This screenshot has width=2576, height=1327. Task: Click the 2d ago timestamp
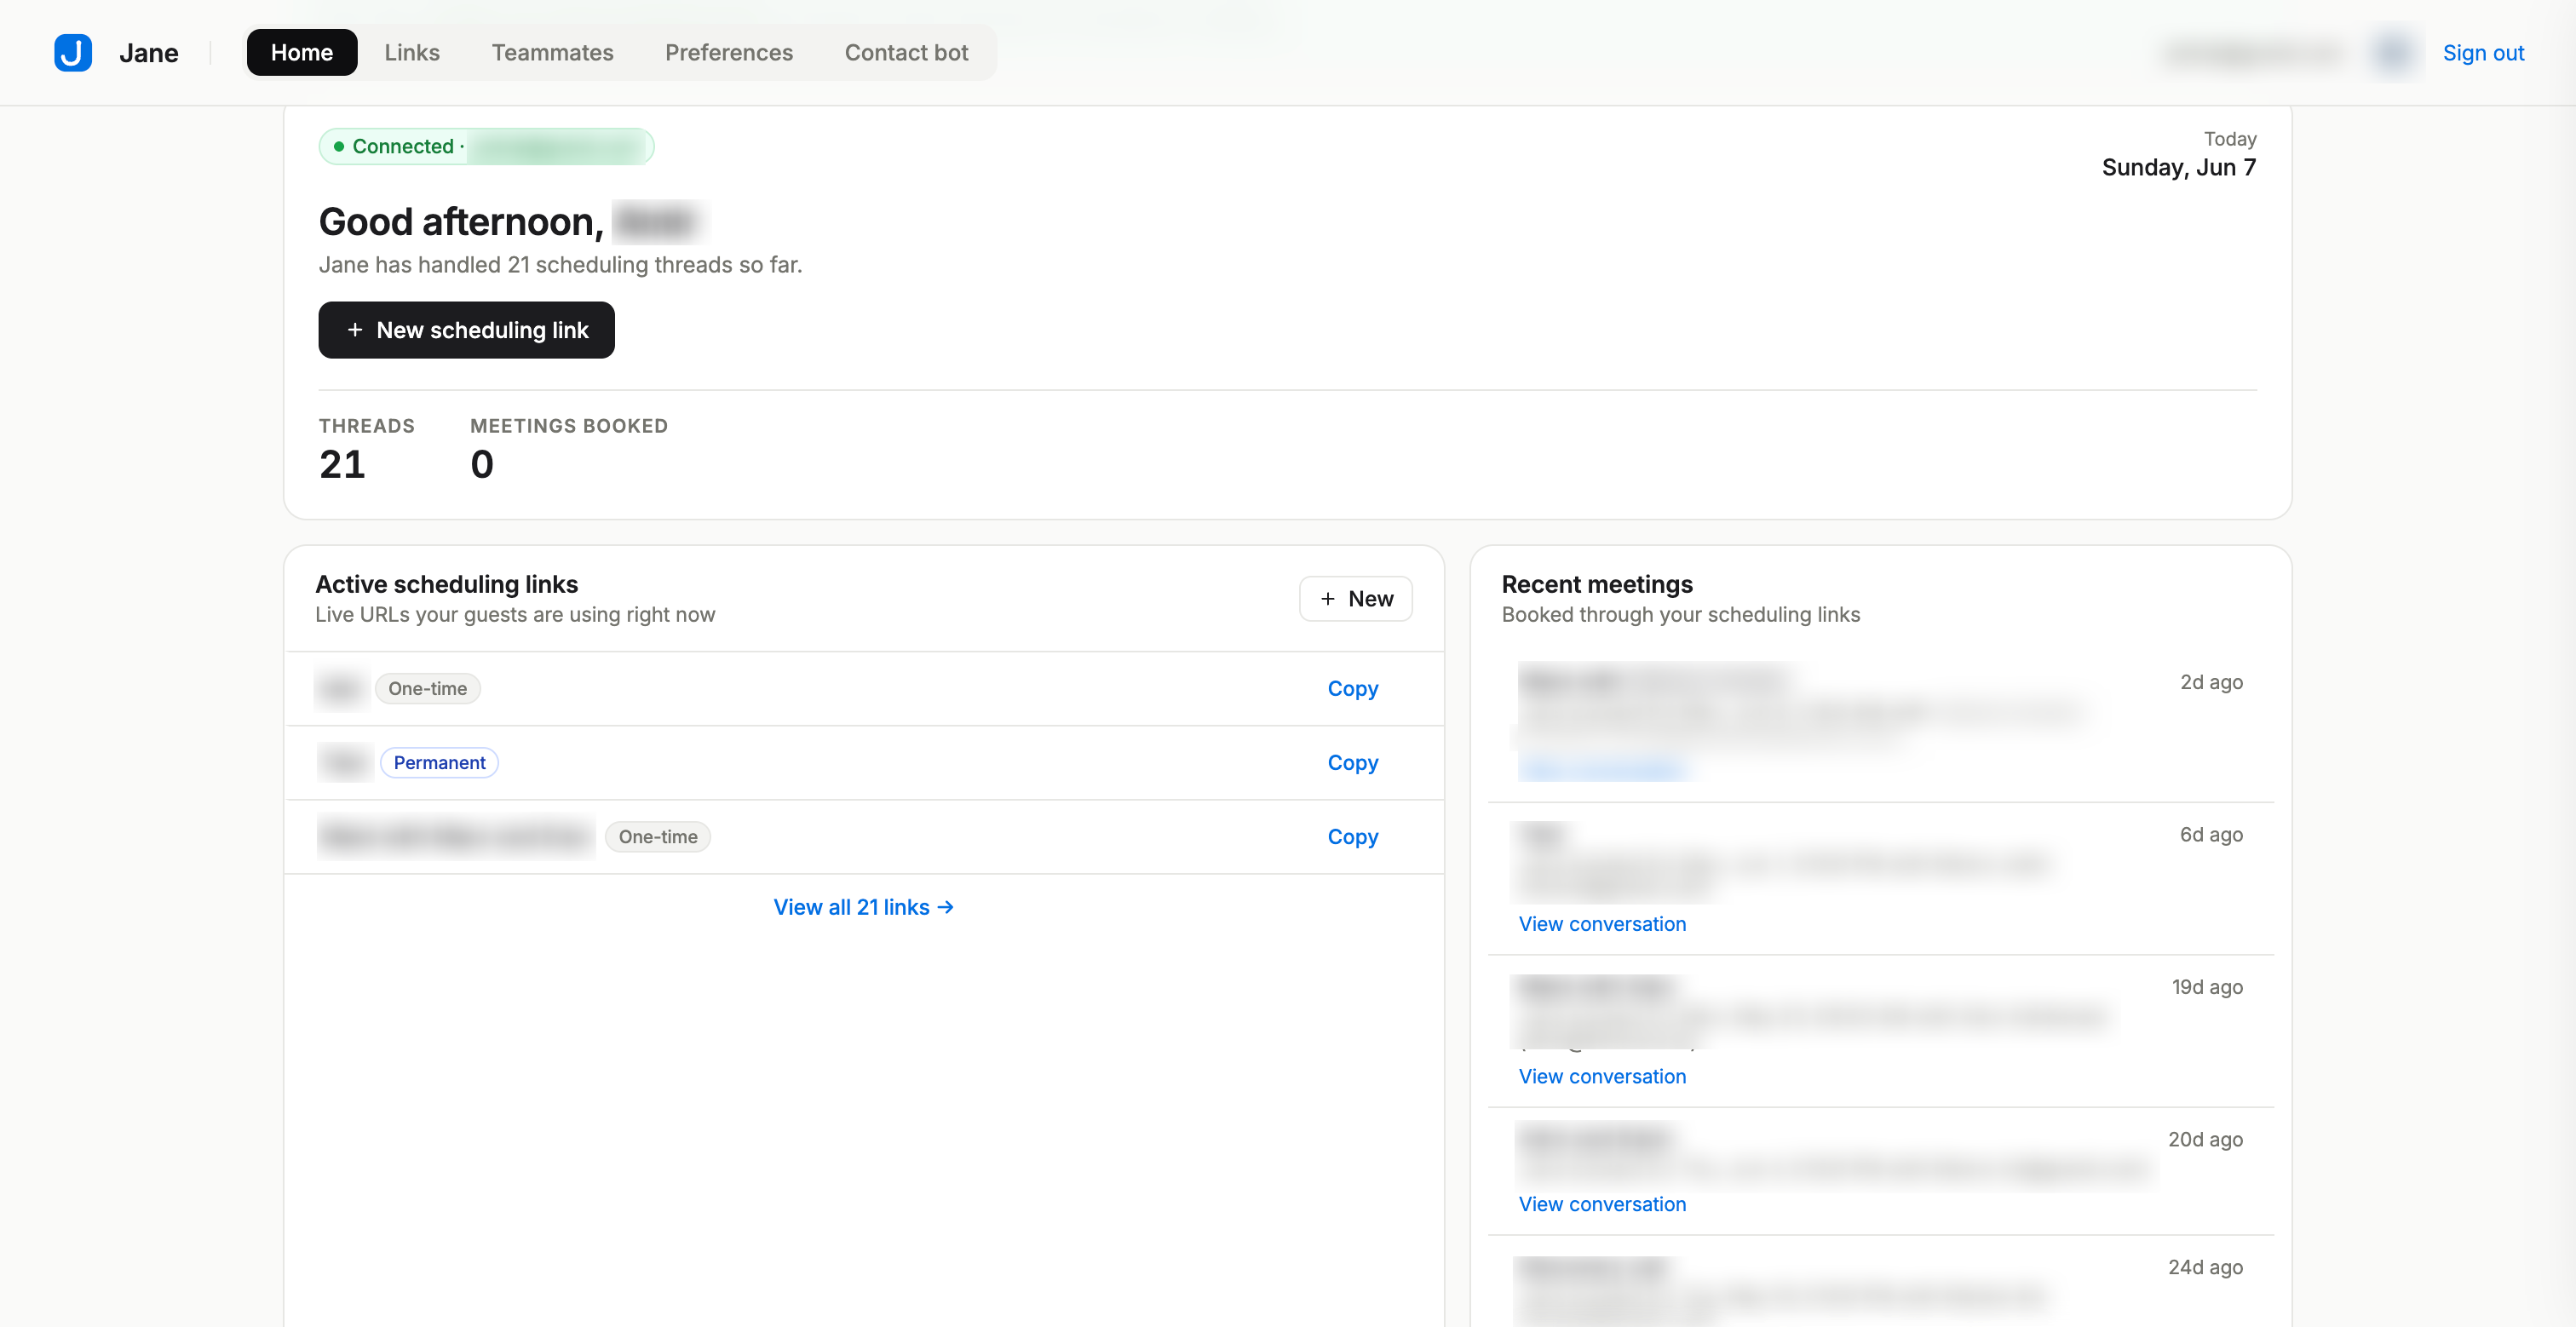pos(2211,682)
